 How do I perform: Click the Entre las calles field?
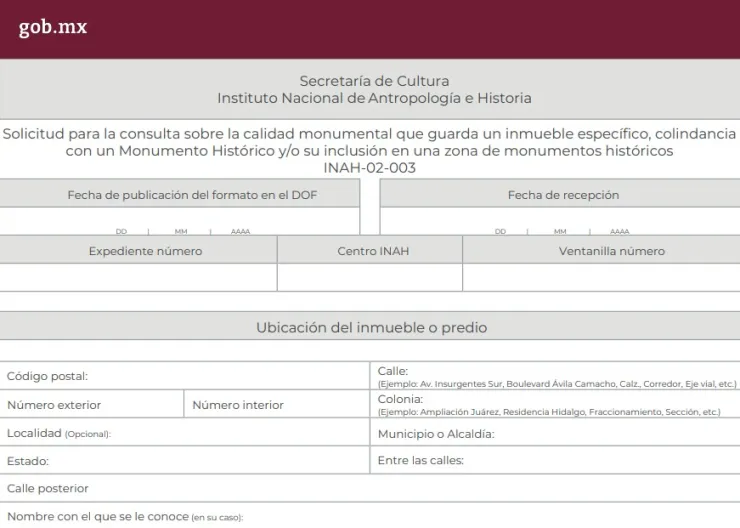(555, 461)
